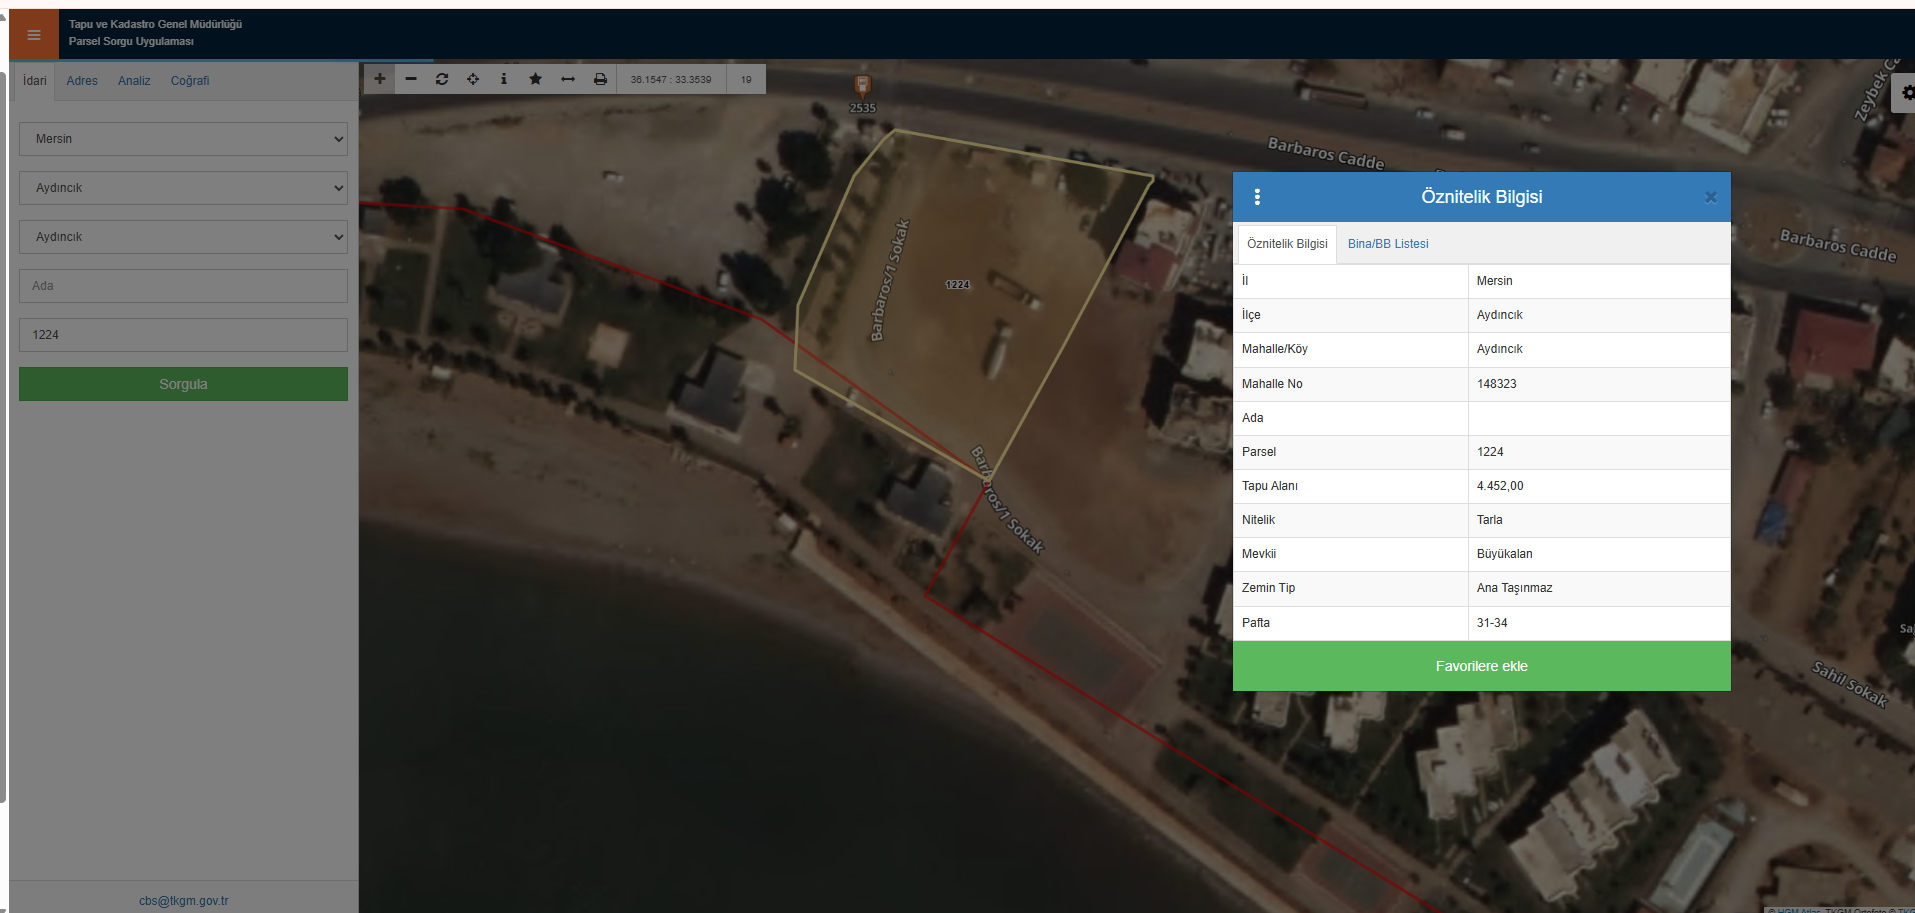Open the three-dot menu in Öznitelik Bilgisi
This screenshot has width=1915, height=913.
click(1257, 197)
